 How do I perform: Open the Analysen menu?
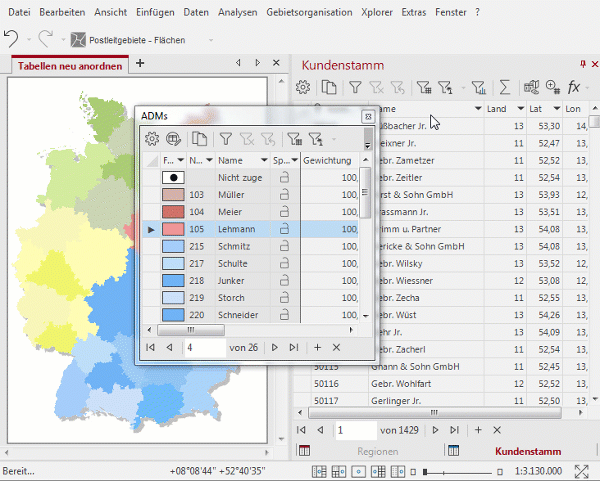click(x=238, y=12)
